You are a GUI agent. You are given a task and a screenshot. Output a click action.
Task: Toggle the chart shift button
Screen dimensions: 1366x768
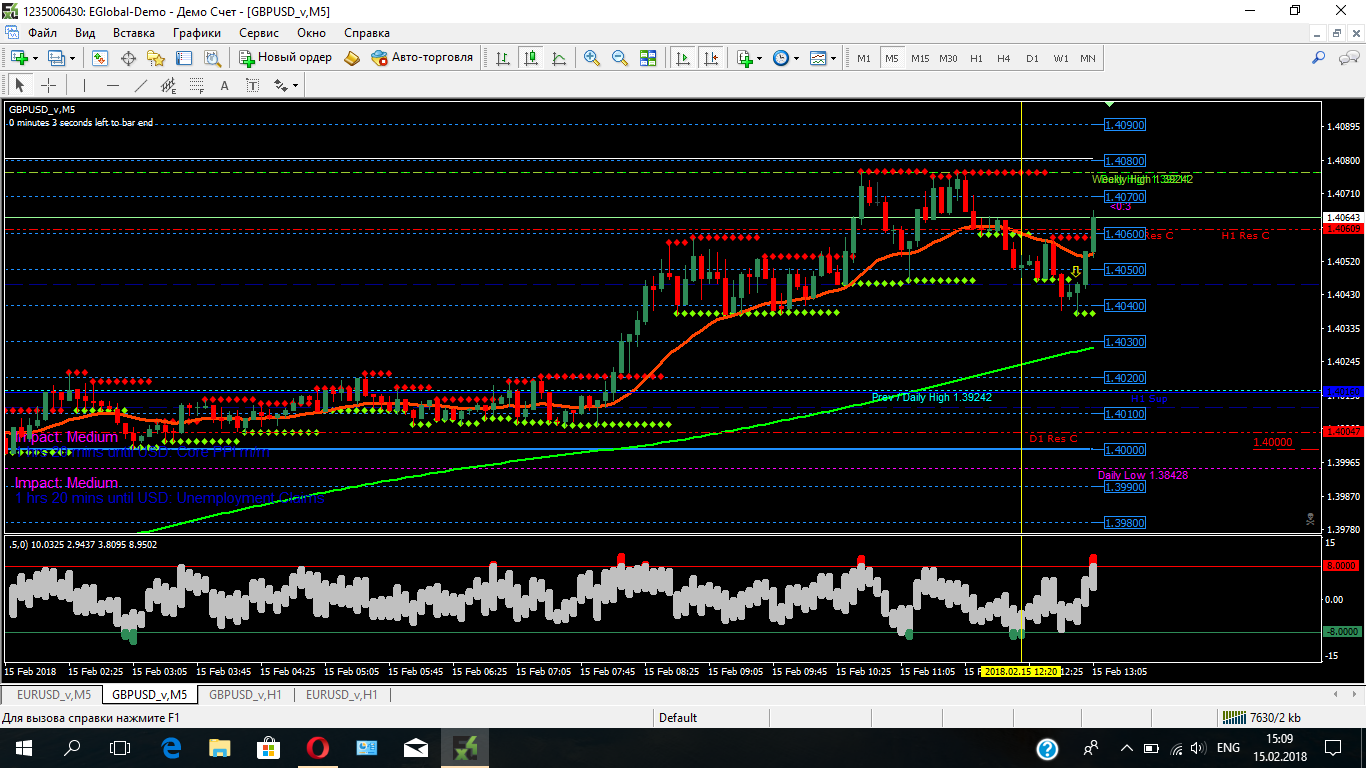click(711, 58)
